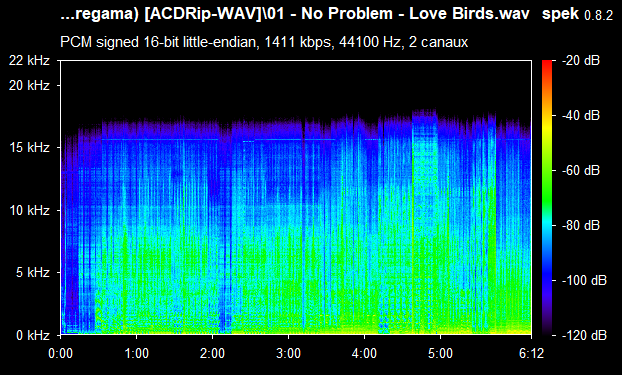The image size is (622, 375).
Task: Click the 15 kHz frequency axis label
Action: point(29,148)
